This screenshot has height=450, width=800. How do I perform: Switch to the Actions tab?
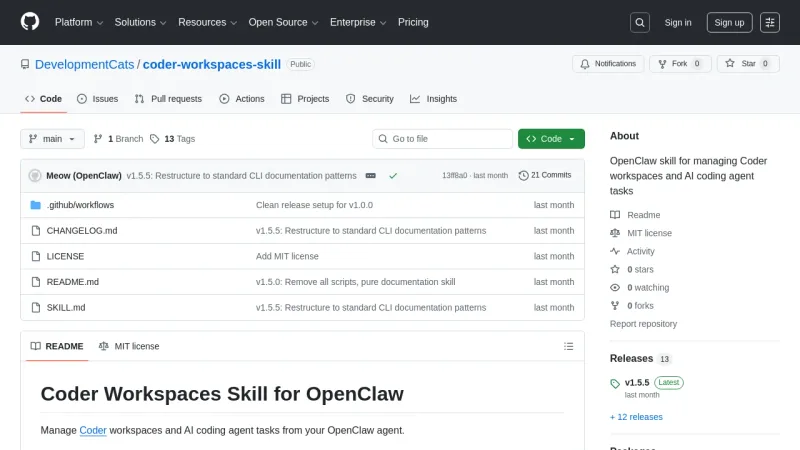point(242,99)
